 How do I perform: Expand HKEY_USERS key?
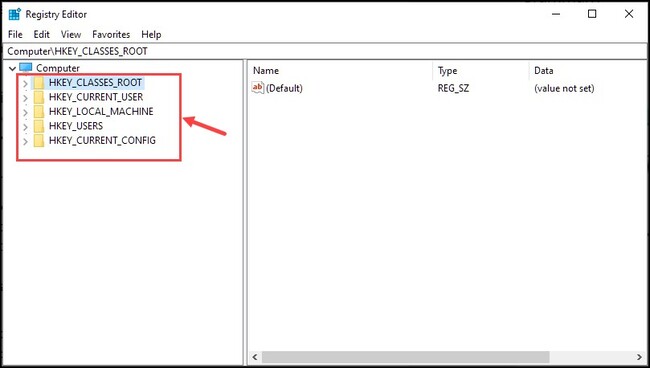[25, 127]
